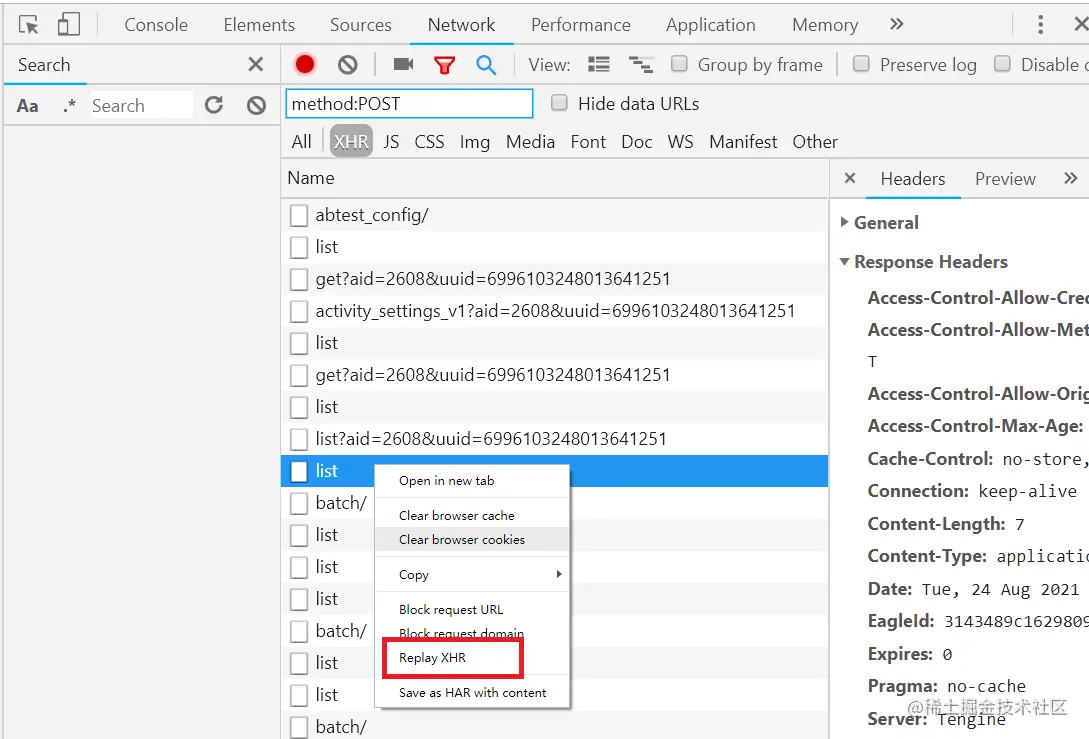
Task: Click the method:POST filter field
Action: coord(409,103)
